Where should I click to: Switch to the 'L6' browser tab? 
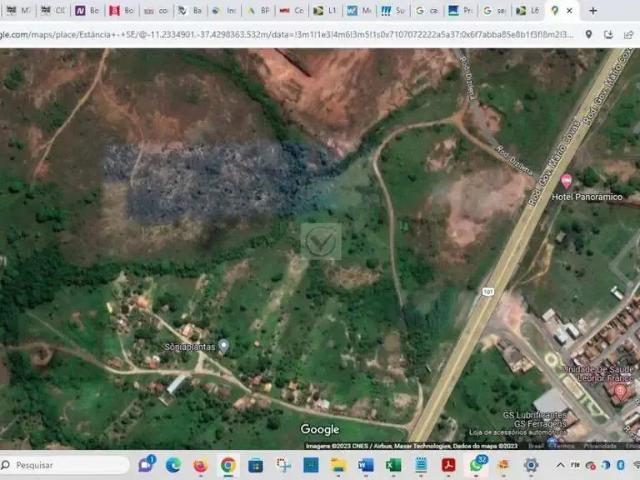point(528,11)
